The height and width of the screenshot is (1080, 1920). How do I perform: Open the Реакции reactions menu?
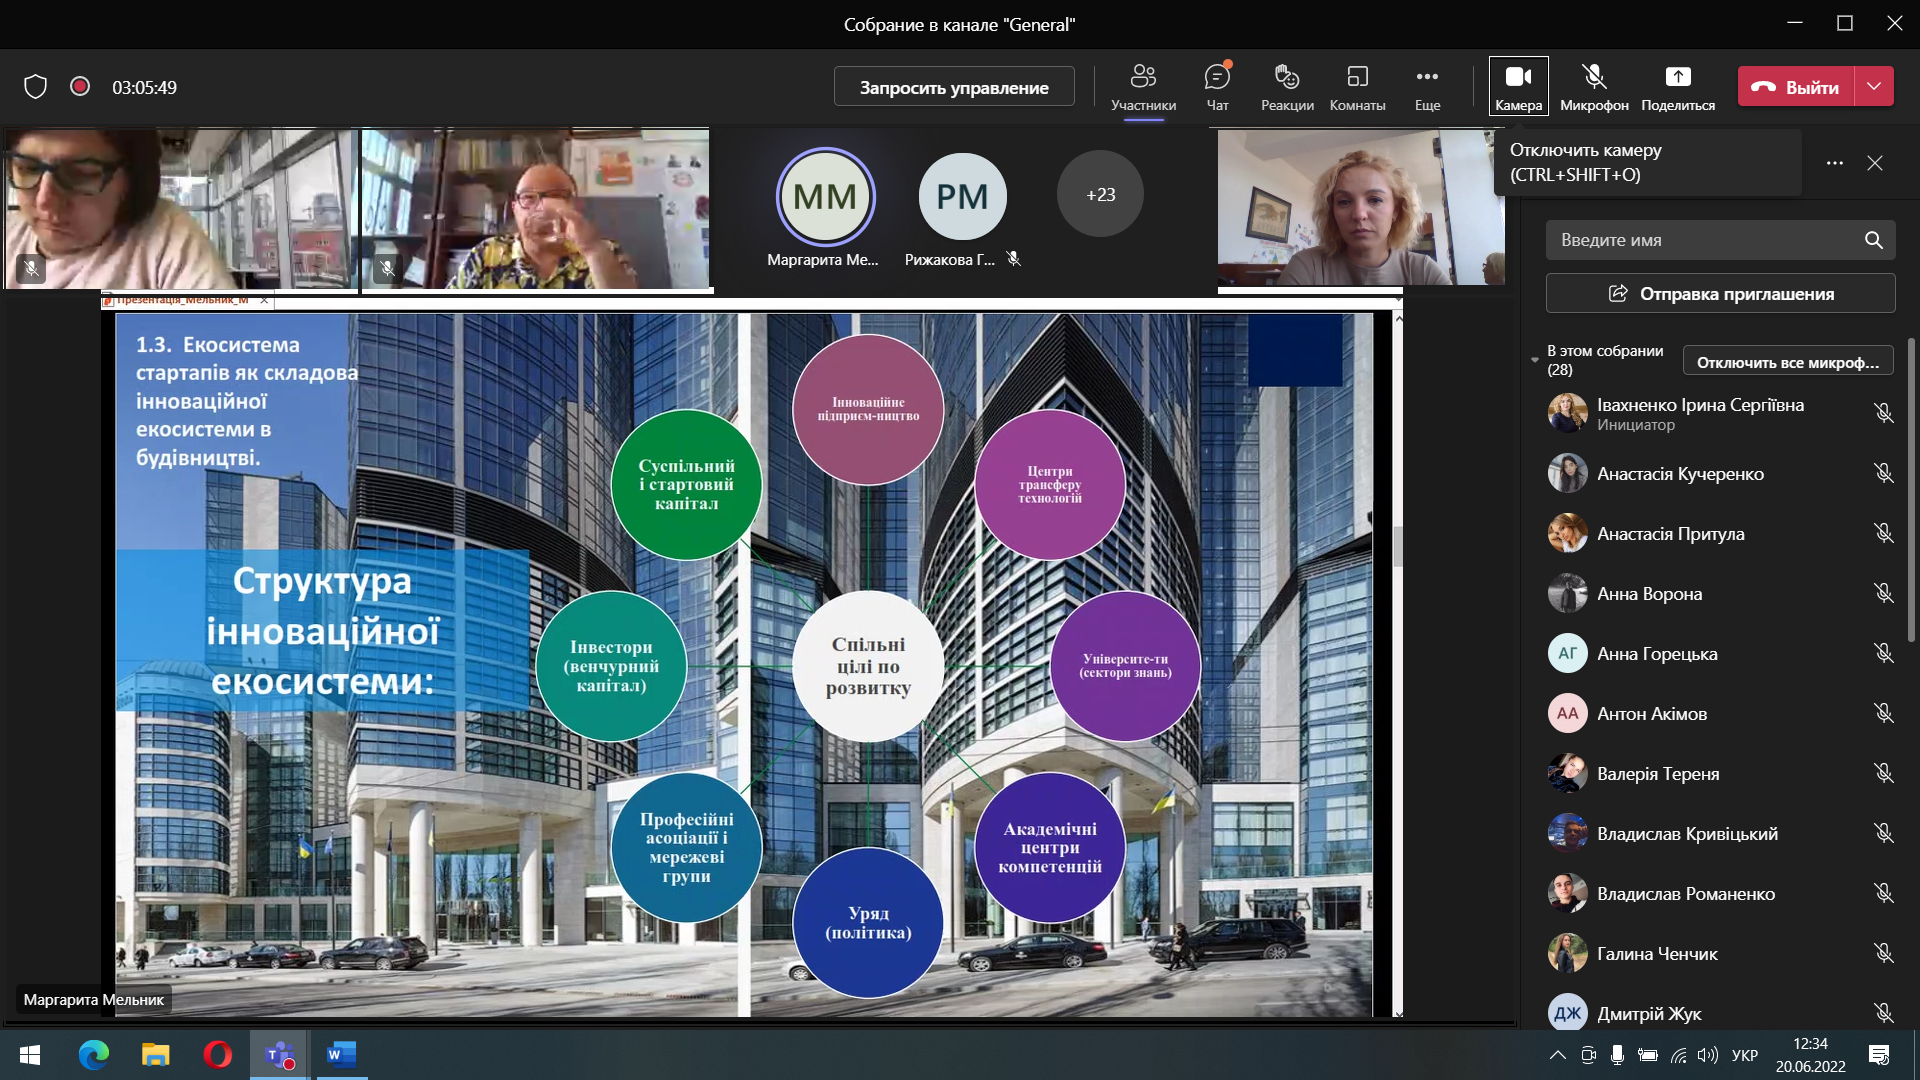click(1287, 87)
